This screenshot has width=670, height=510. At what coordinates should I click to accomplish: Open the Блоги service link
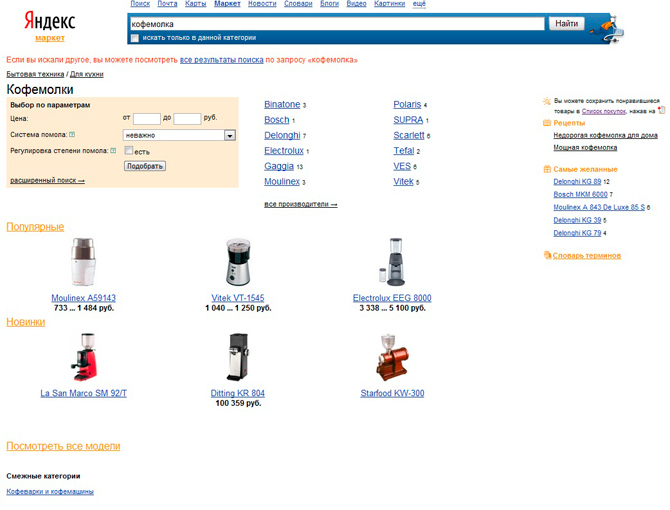[329, 3]
